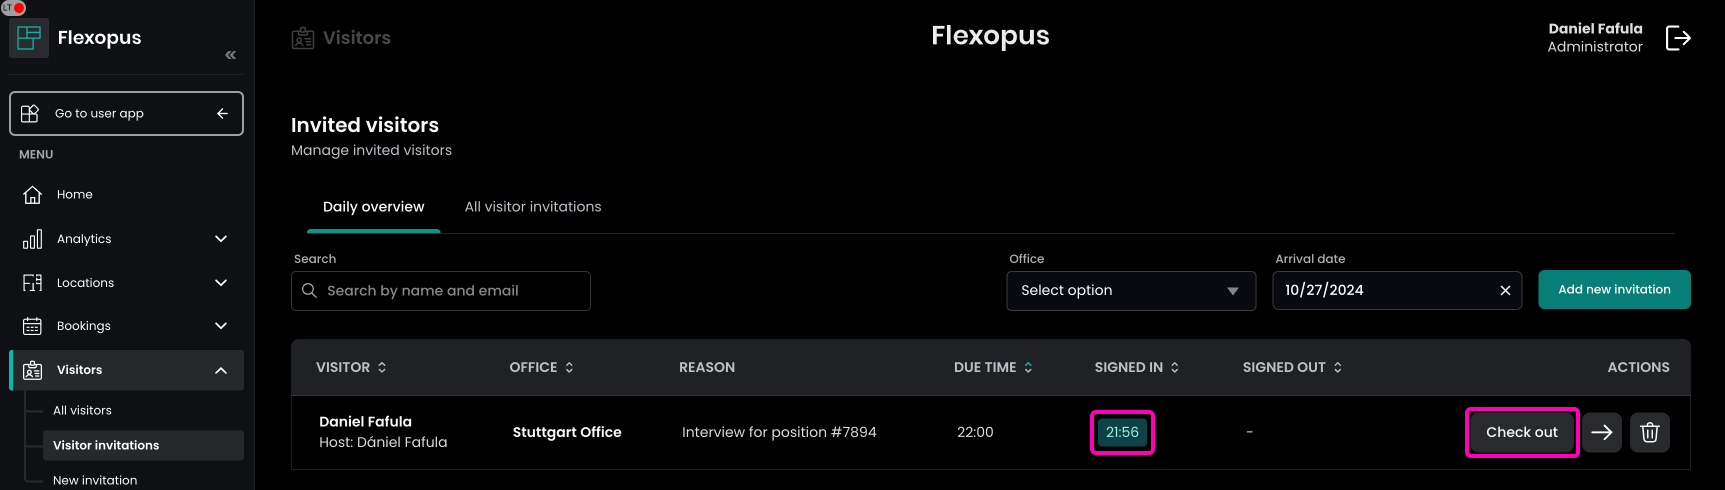Click Go to user app button
The height and width of the screenshot is (490, 1725).
pos(126,114)
